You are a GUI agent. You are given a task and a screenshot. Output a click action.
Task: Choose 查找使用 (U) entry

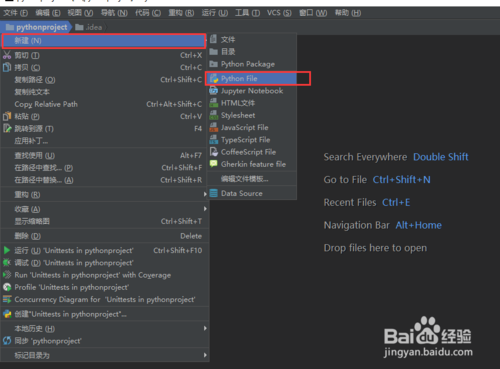tap(105, 155)
